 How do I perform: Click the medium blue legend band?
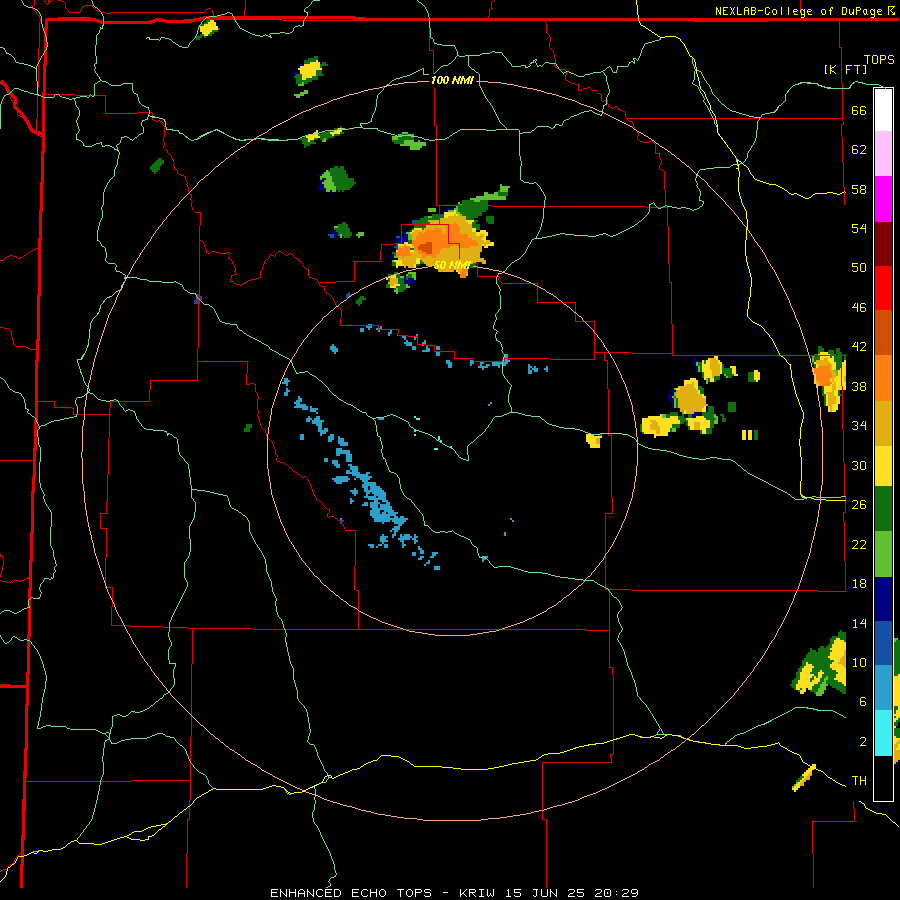click(x=883, y=643)
